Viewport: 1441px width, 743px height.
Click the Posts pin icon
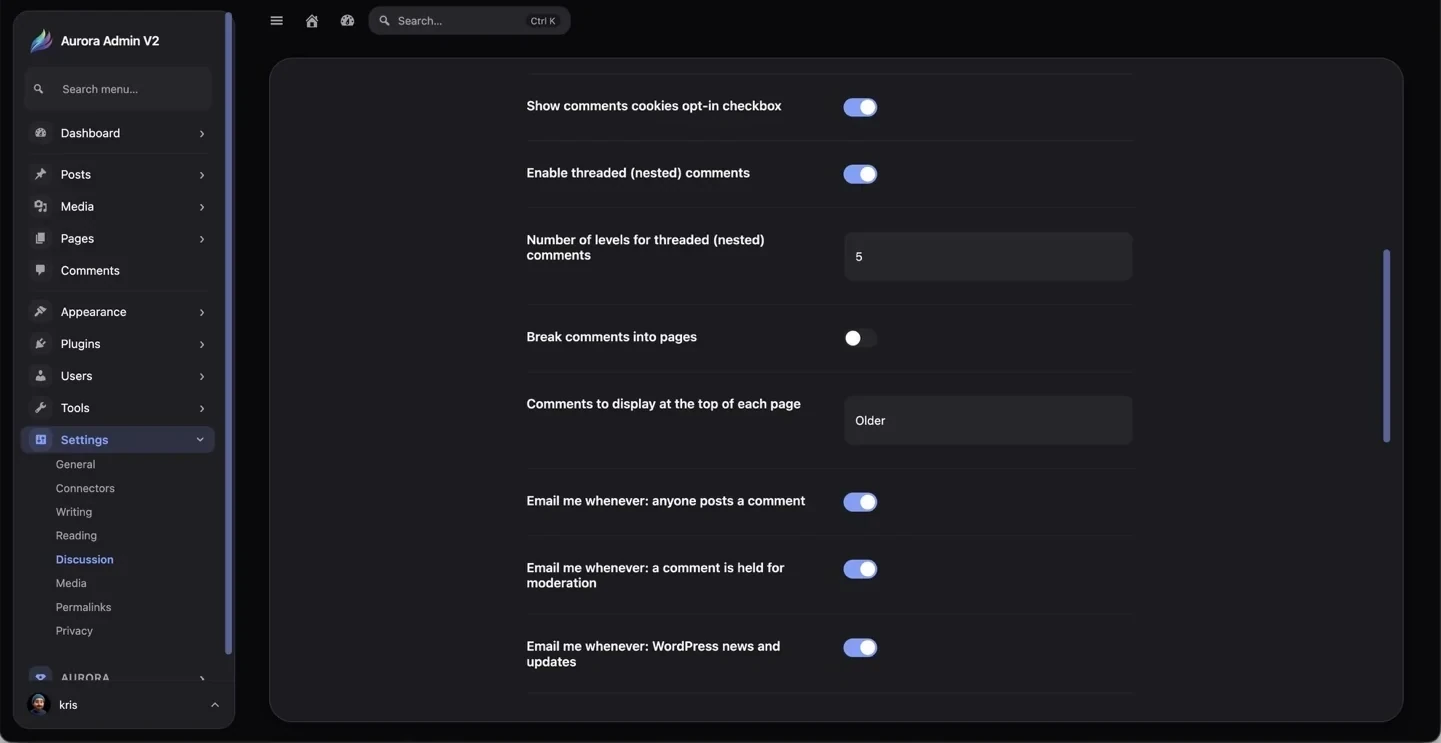(41, 174)
